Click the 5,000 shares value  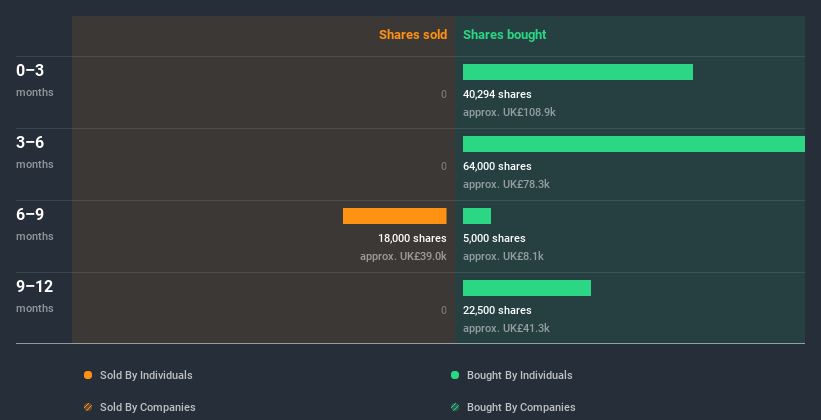pos(494,238)
